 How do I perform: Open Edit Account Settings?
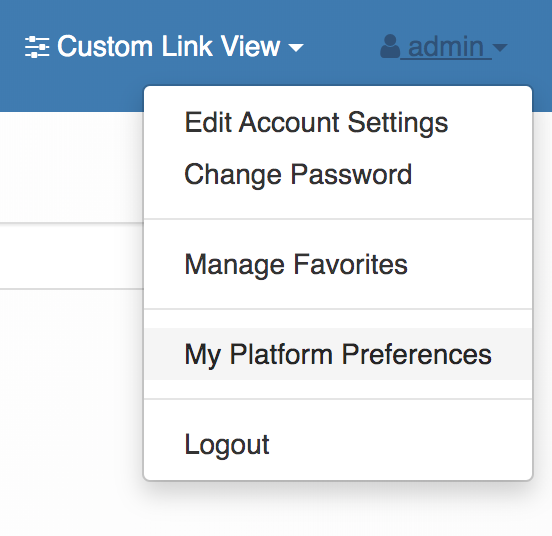click(338, 123)
